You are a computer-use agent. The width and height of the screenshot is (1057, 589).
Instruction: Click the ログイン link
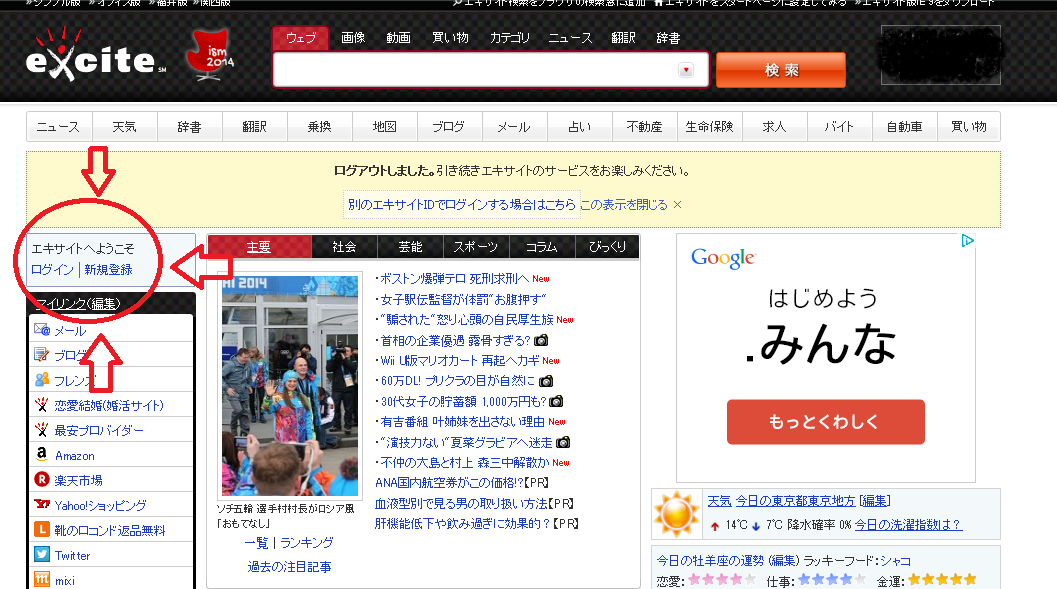pos(52,270)
